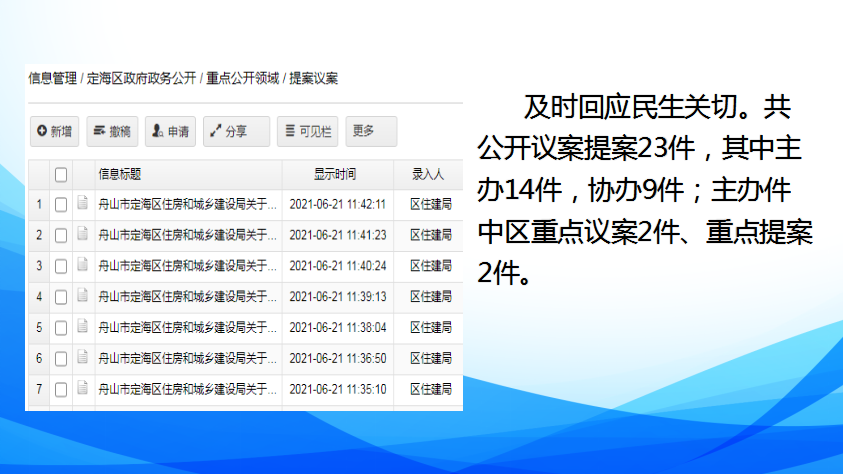Sort by the 显示时间 column header

(335, 175)
